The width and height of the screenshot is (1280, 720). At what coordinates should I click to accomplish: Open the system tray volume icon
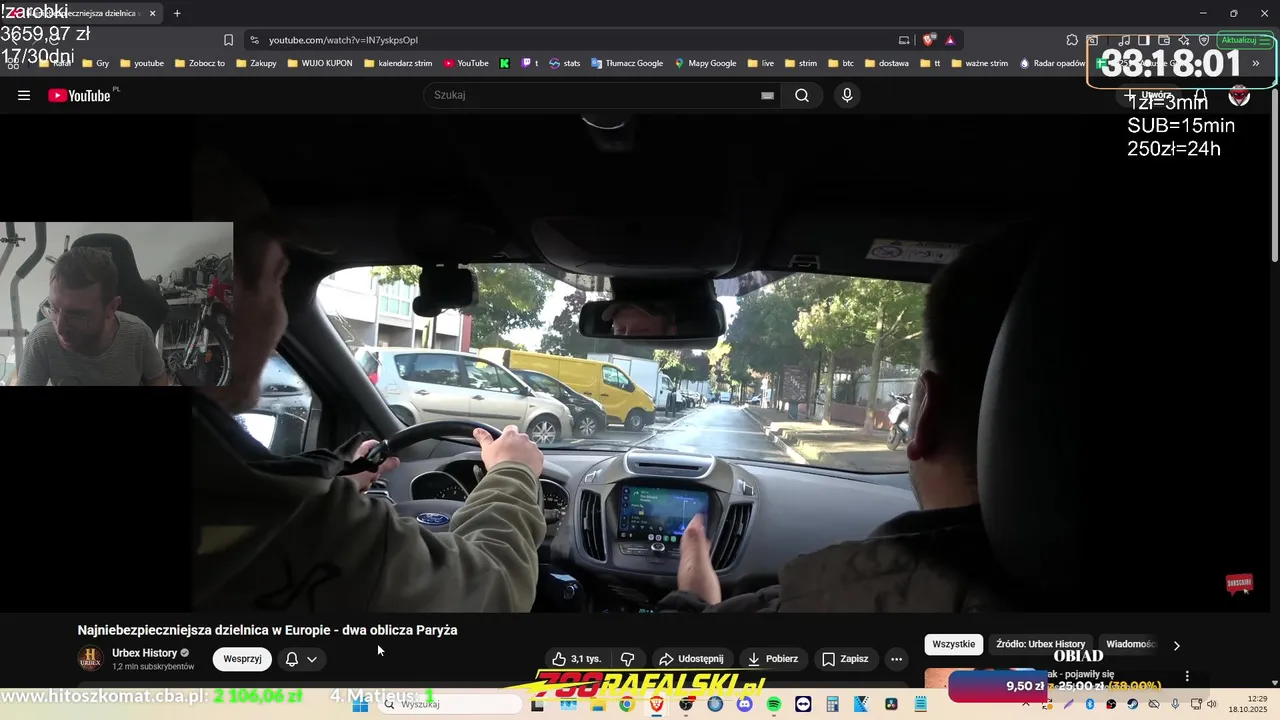1212,704
